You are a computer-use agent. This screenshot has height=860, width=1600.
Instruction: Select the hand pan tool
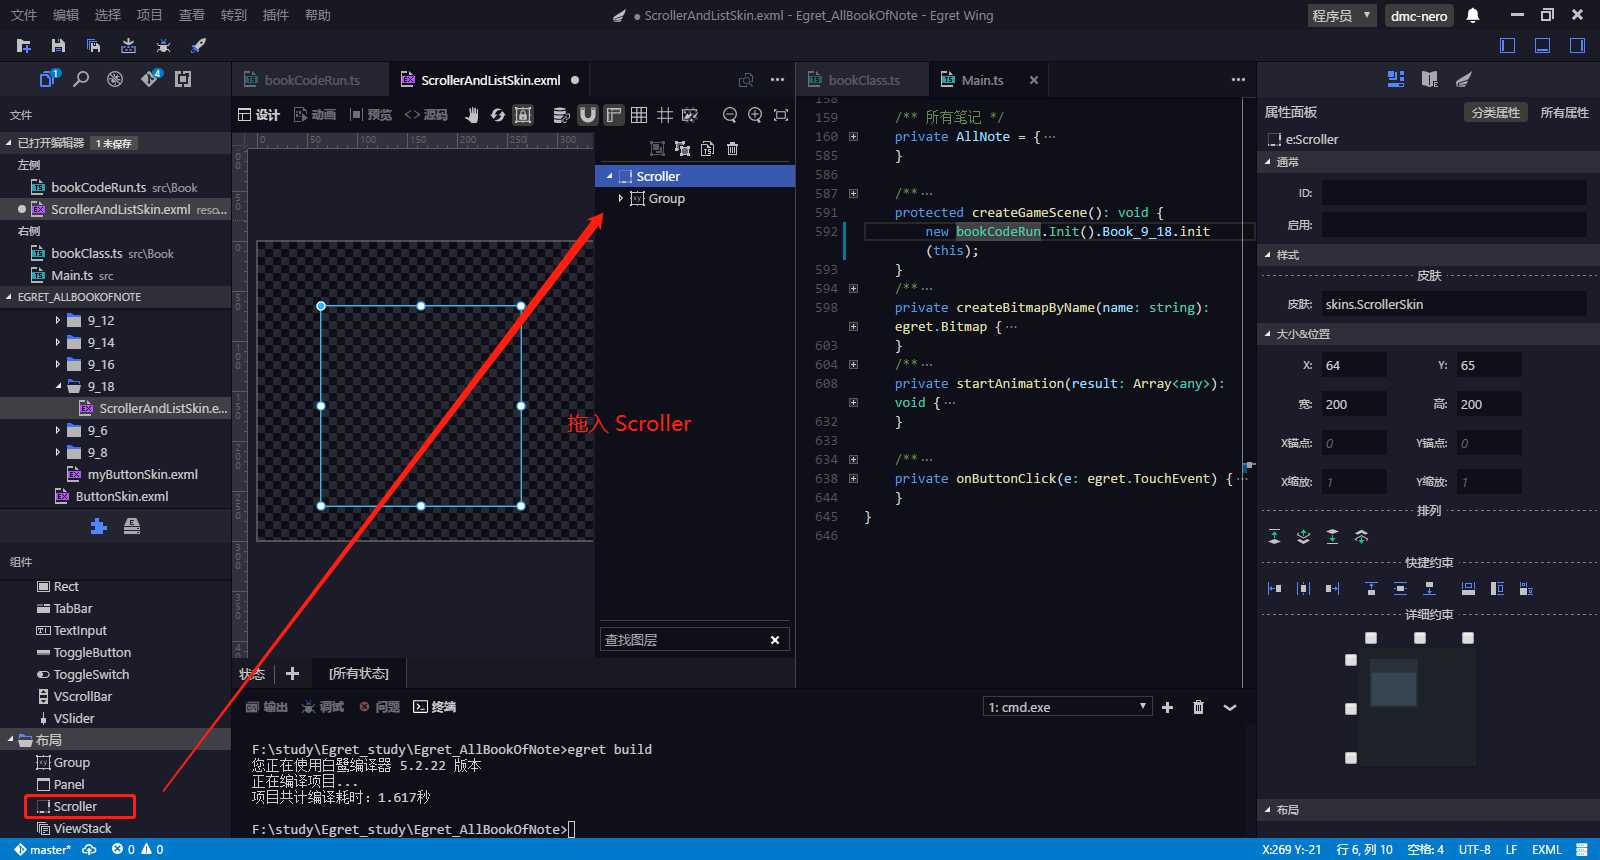click(472, 115)
